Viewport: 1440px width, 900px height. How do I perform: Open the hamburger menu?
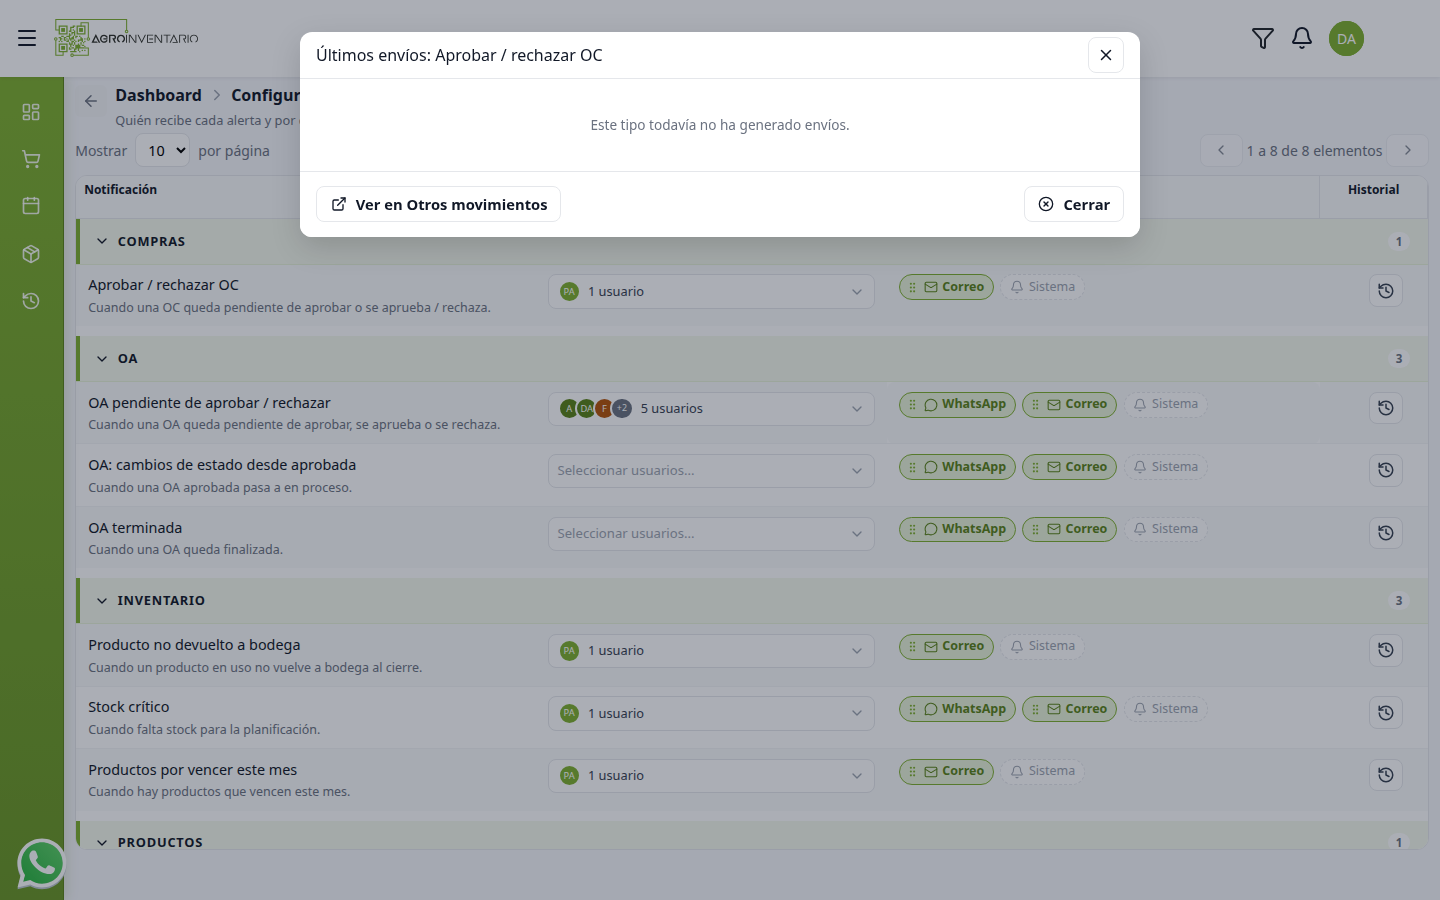(x=27, y=38)
